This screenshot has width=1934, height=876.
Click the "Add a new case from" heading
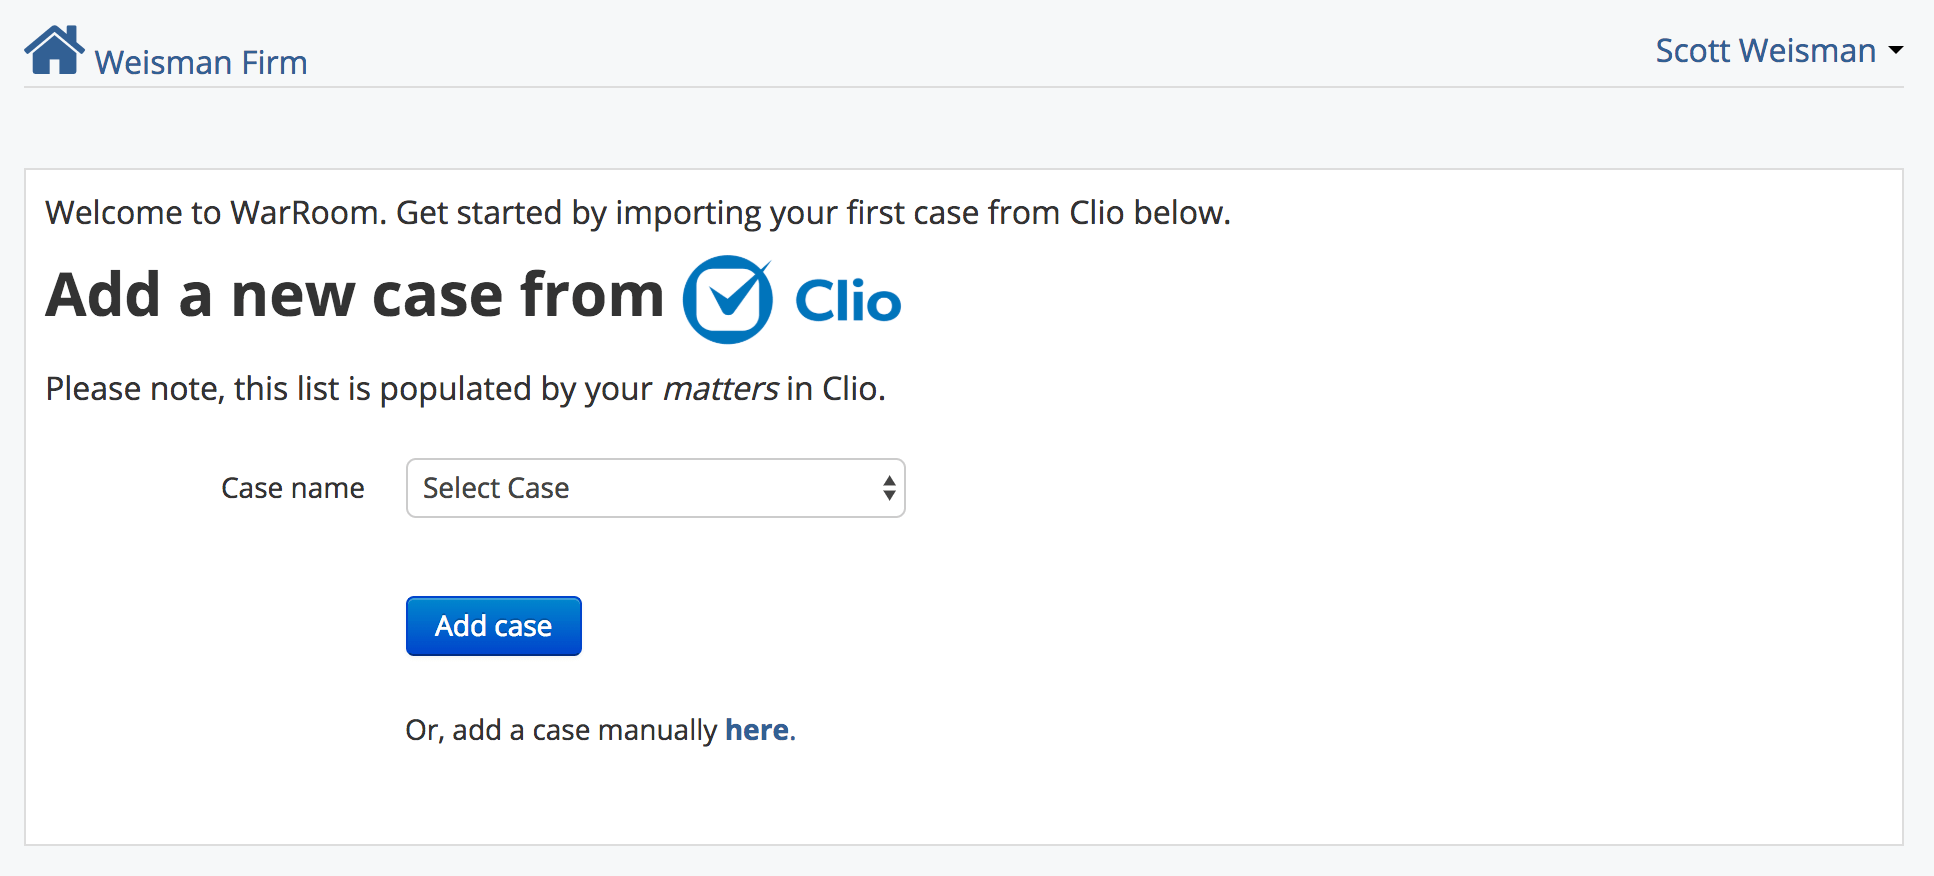(355, 295)
